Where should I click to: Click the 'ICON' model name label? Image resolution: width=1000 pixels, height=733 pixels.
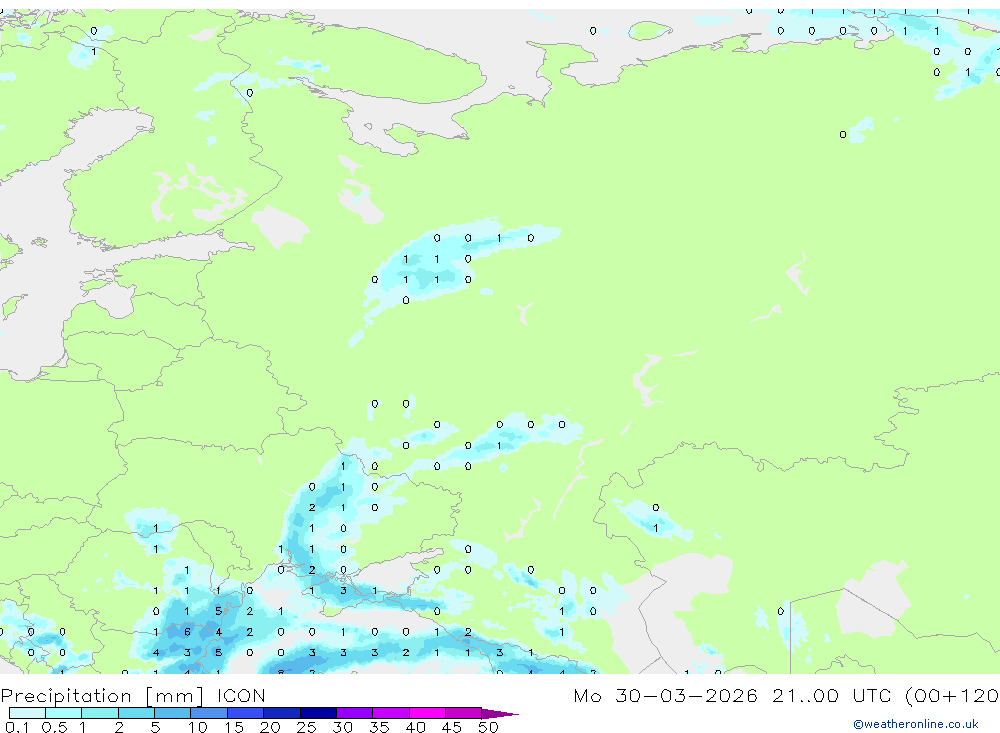coord(241,696)
